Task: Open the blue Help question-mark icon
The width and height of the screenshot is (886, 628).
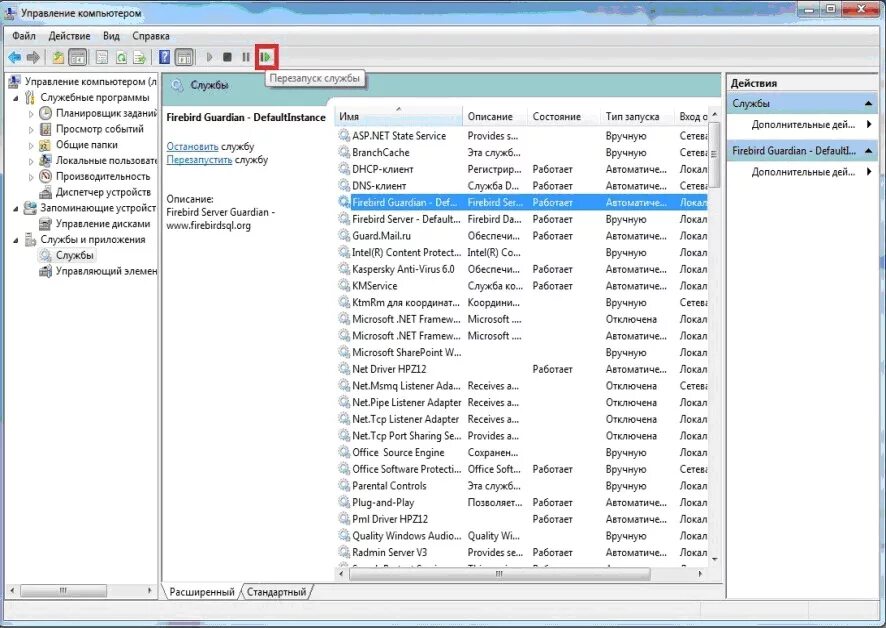Action: [x=164, y=57]
